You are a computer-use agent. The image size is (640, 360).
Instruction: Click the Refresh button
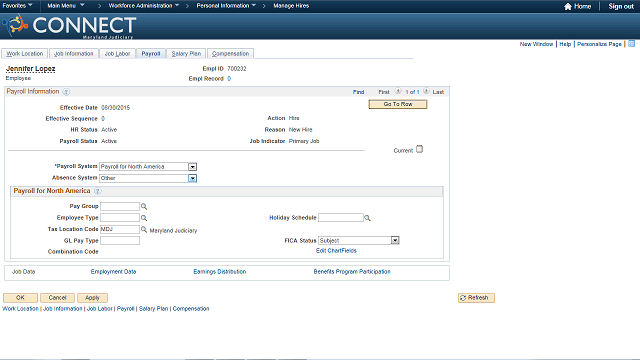476,298
